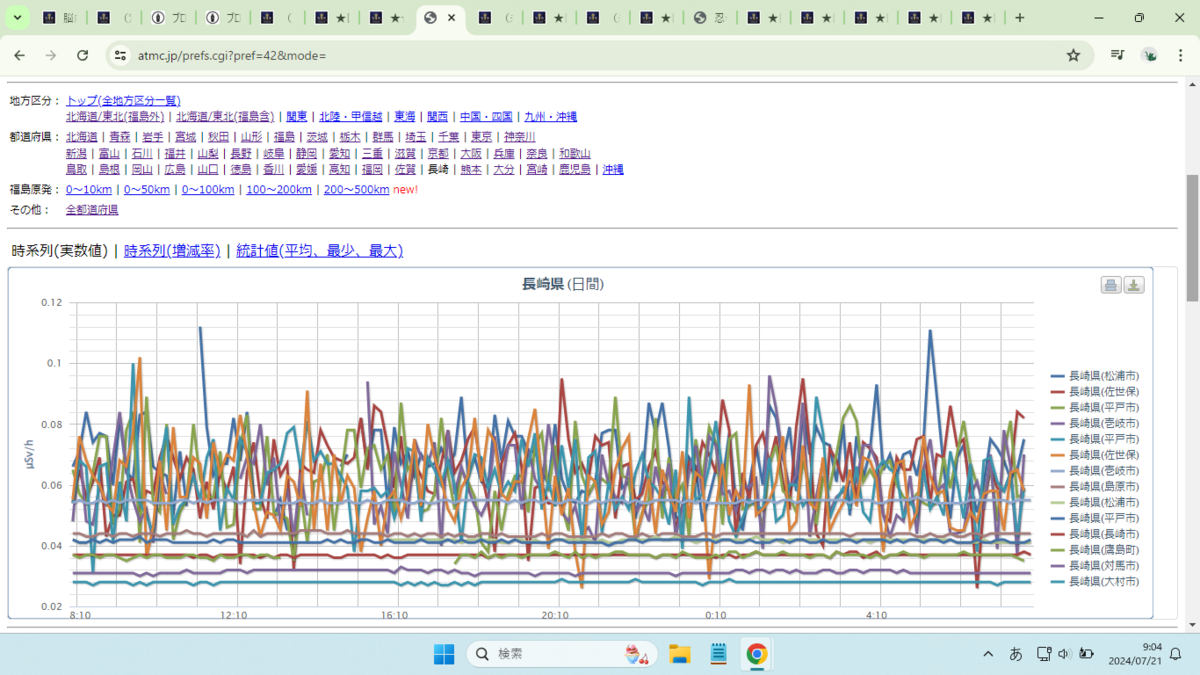Open a new tab with plus button
Screen dimensions: 1200x675
coord(1019,18)
